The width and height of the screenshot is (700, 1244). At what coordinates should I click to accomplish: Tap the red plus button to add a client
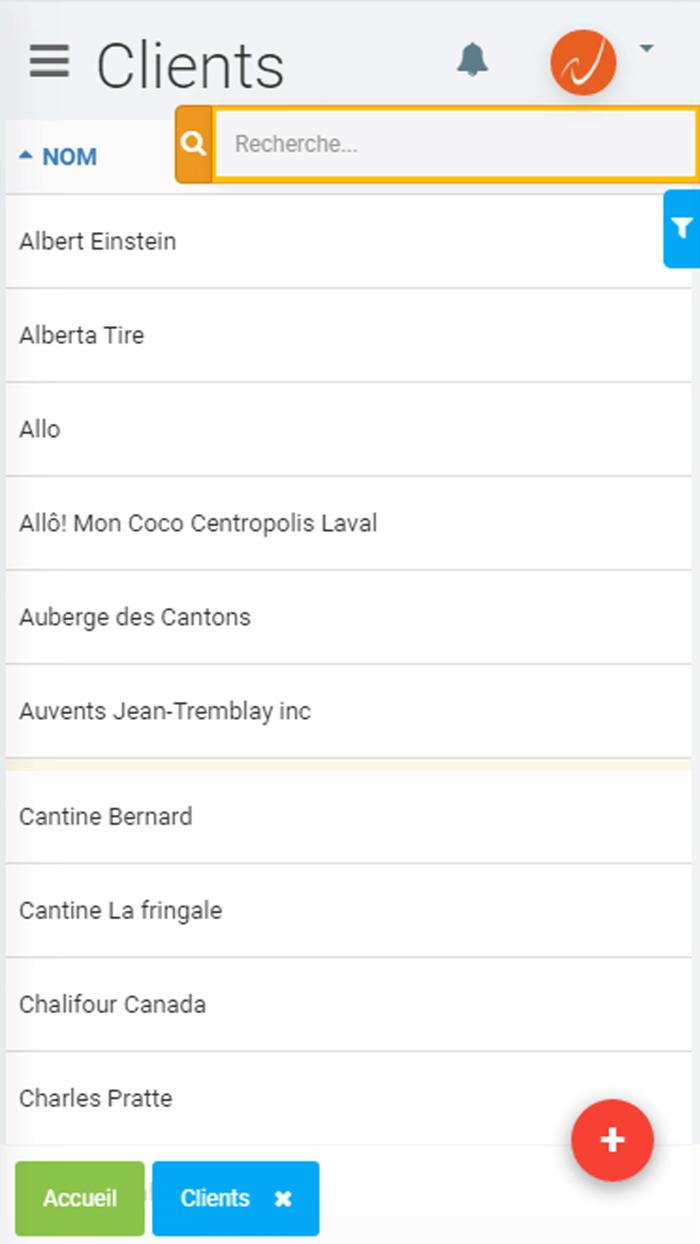pos(612,1140)
